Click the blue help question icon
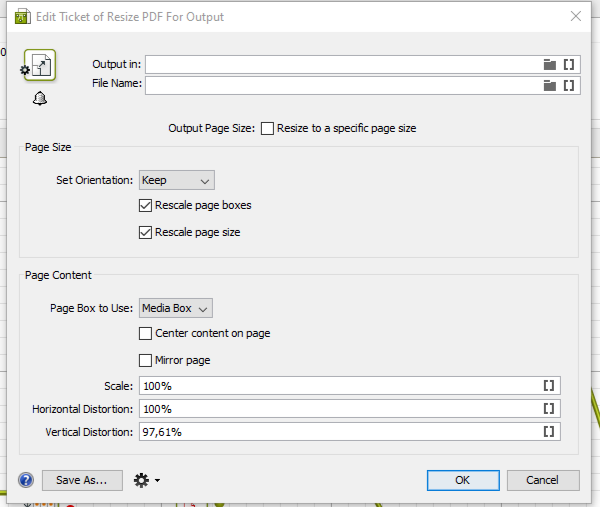The image size is (600, 507). [26, 480]
